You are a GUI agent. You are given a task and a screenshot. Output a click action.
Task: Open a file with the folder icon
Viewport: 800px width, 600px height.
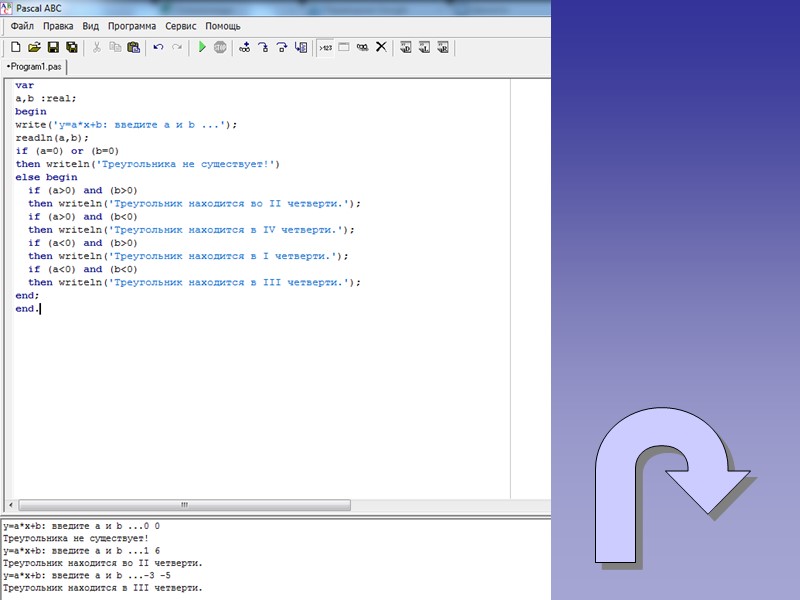34,47
